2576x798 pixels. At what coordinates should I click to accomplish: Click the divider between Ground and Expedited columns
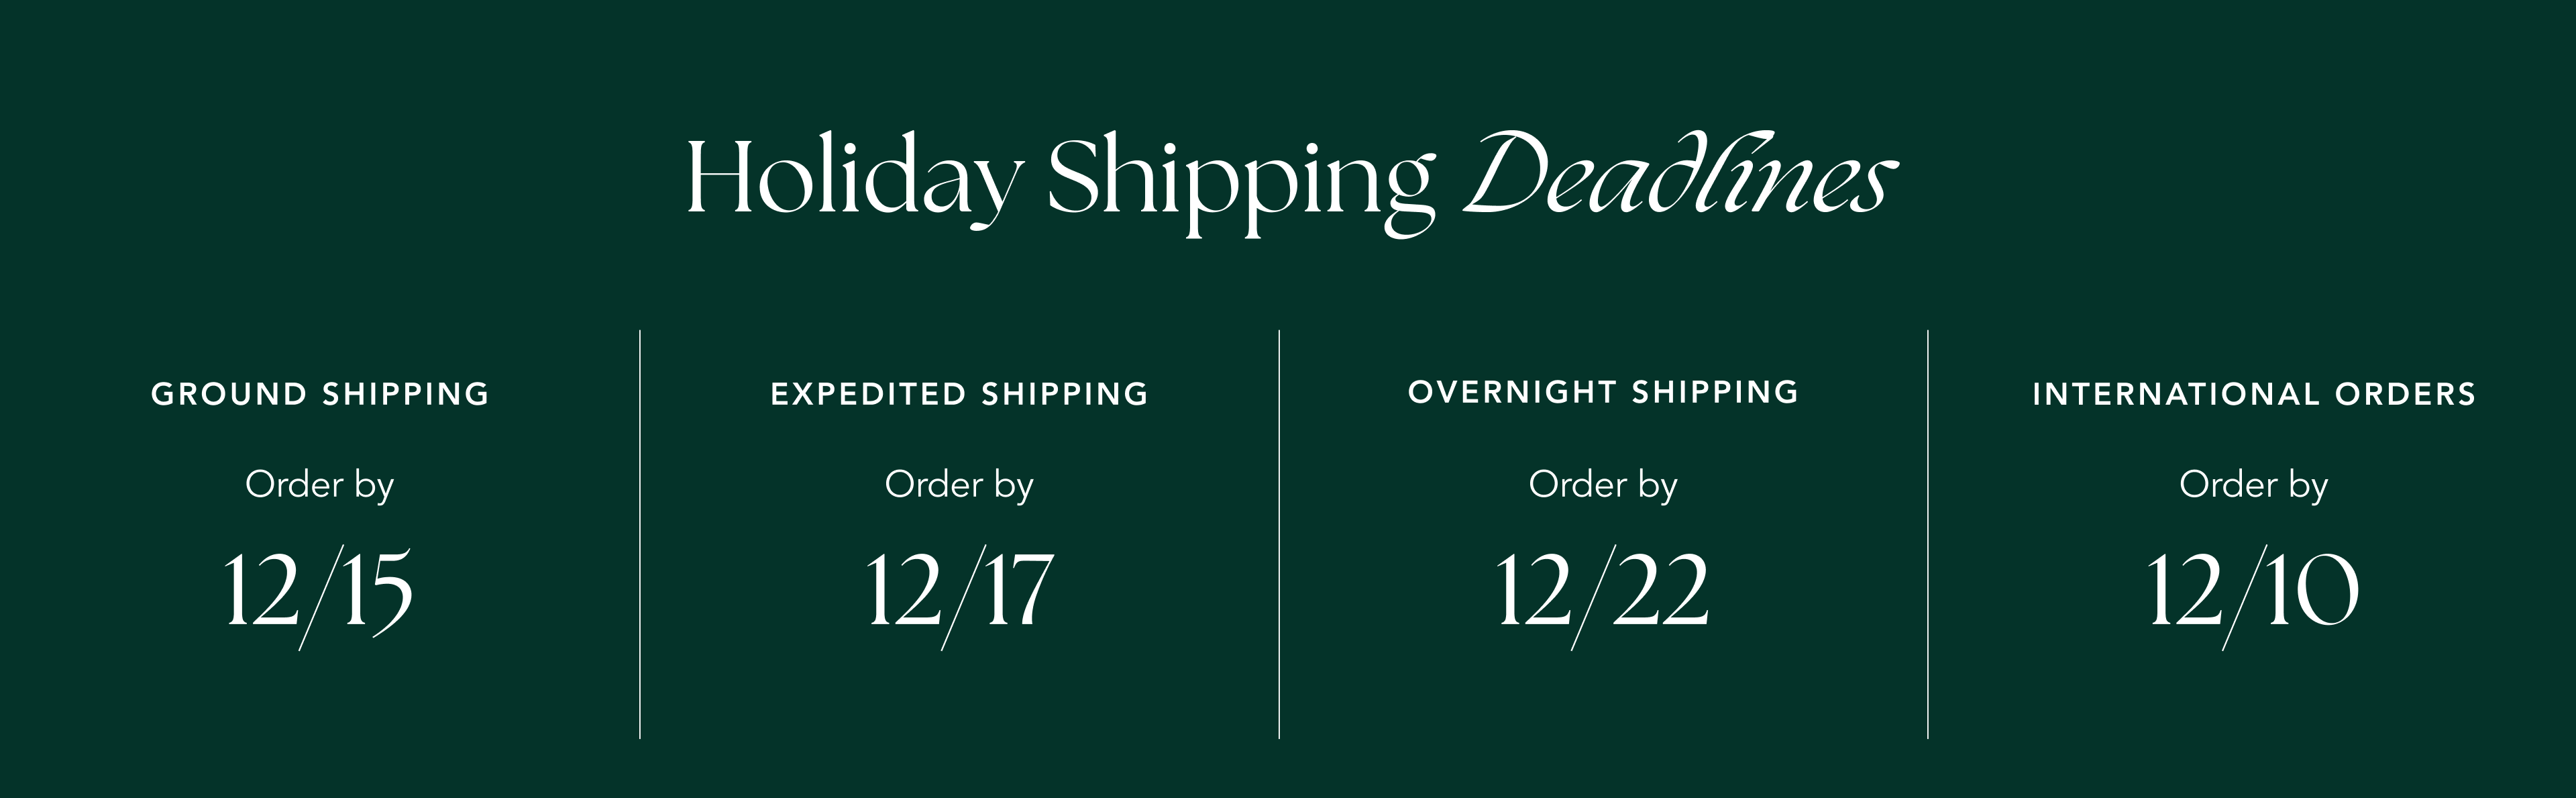point(640,534)
